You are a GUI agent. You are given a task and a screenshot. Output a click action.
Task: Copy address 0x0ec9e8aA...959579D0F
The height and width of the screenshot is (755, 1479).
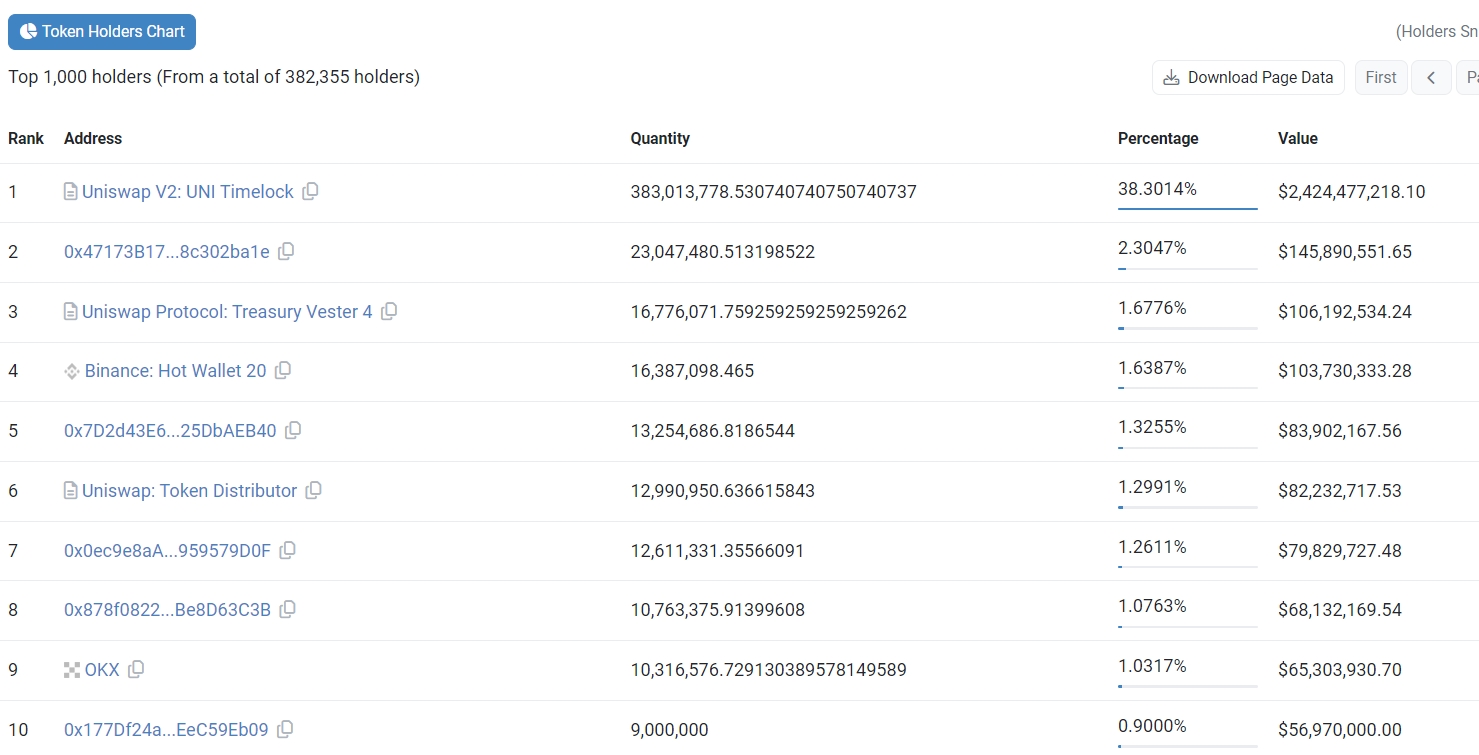coord(287,550)
